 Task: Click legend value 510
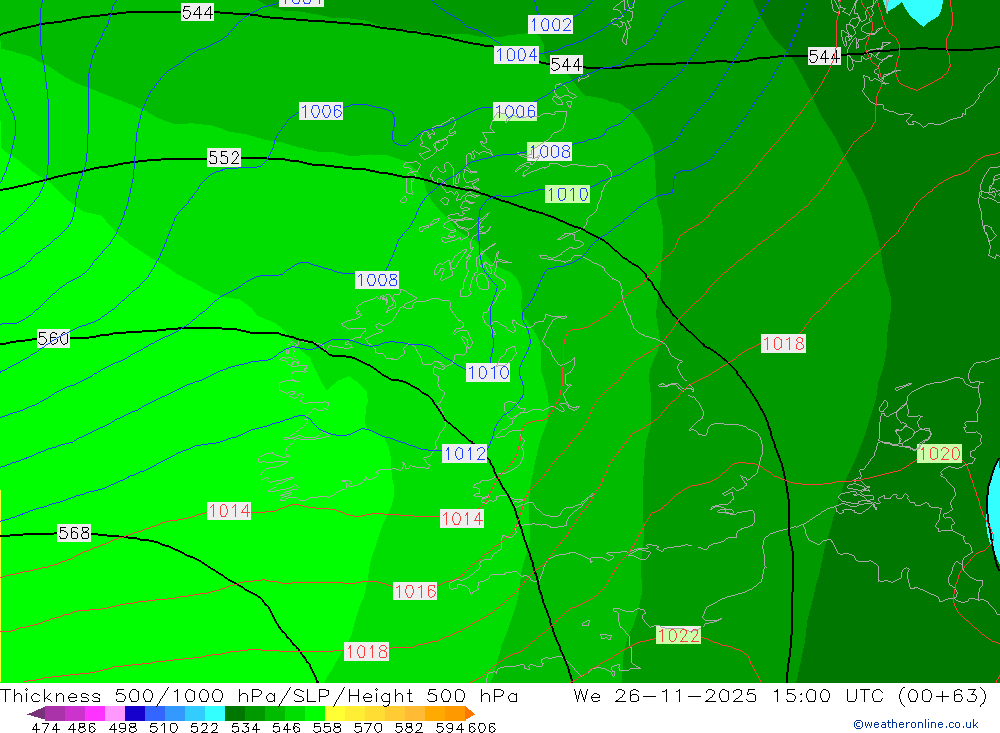(x=164, y=727)
